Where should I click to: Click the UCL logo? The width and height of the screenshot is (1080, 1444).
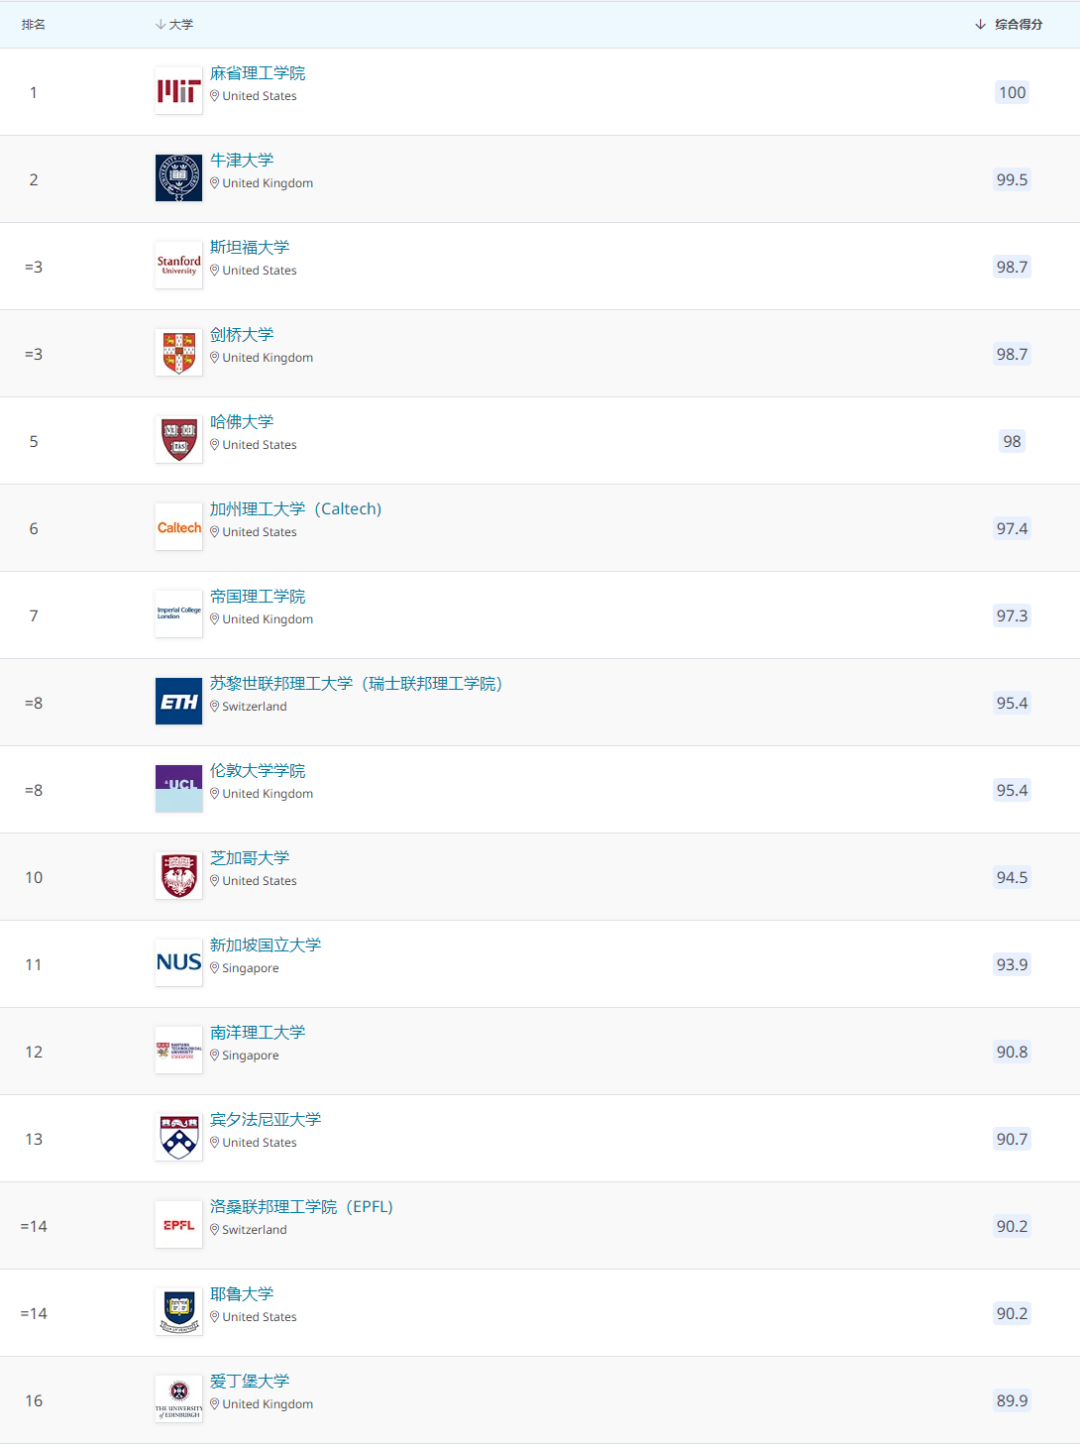[179, 788]
